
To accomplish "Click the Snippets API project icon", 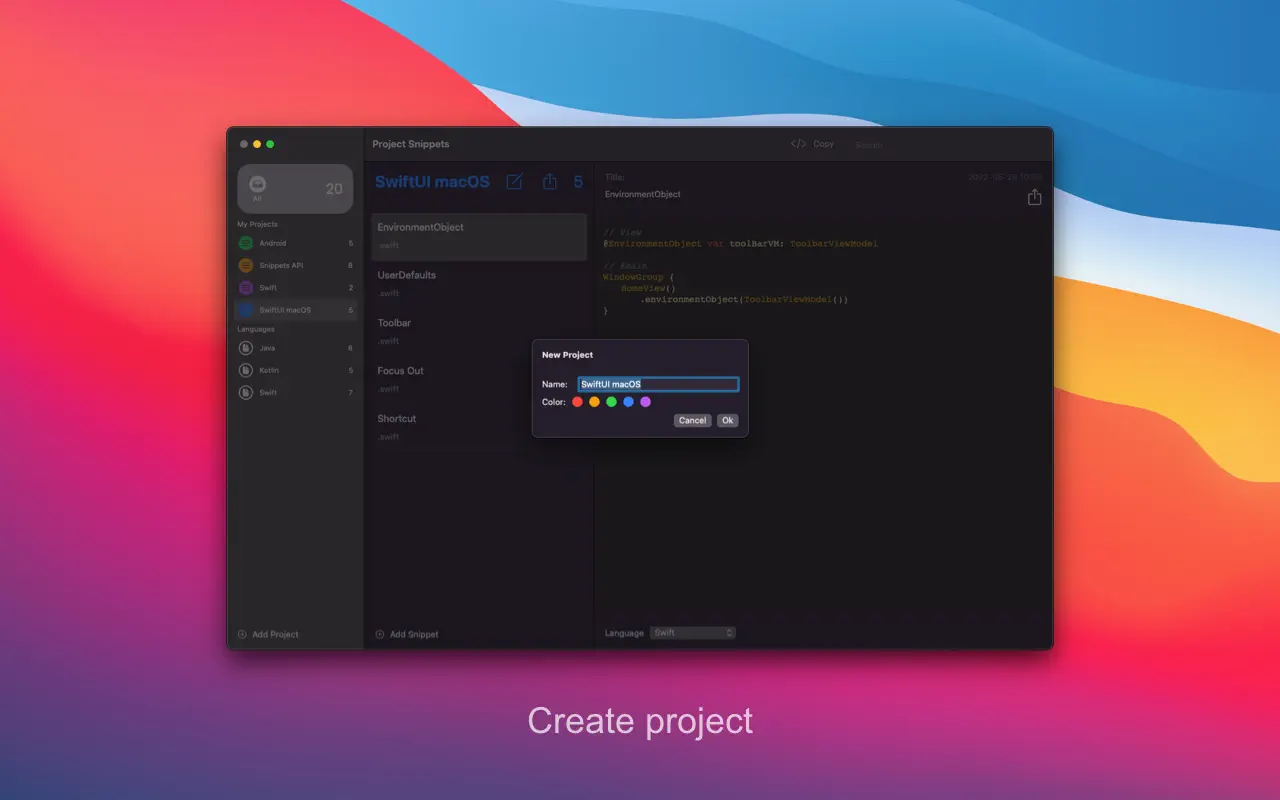I will click(245, 265).
